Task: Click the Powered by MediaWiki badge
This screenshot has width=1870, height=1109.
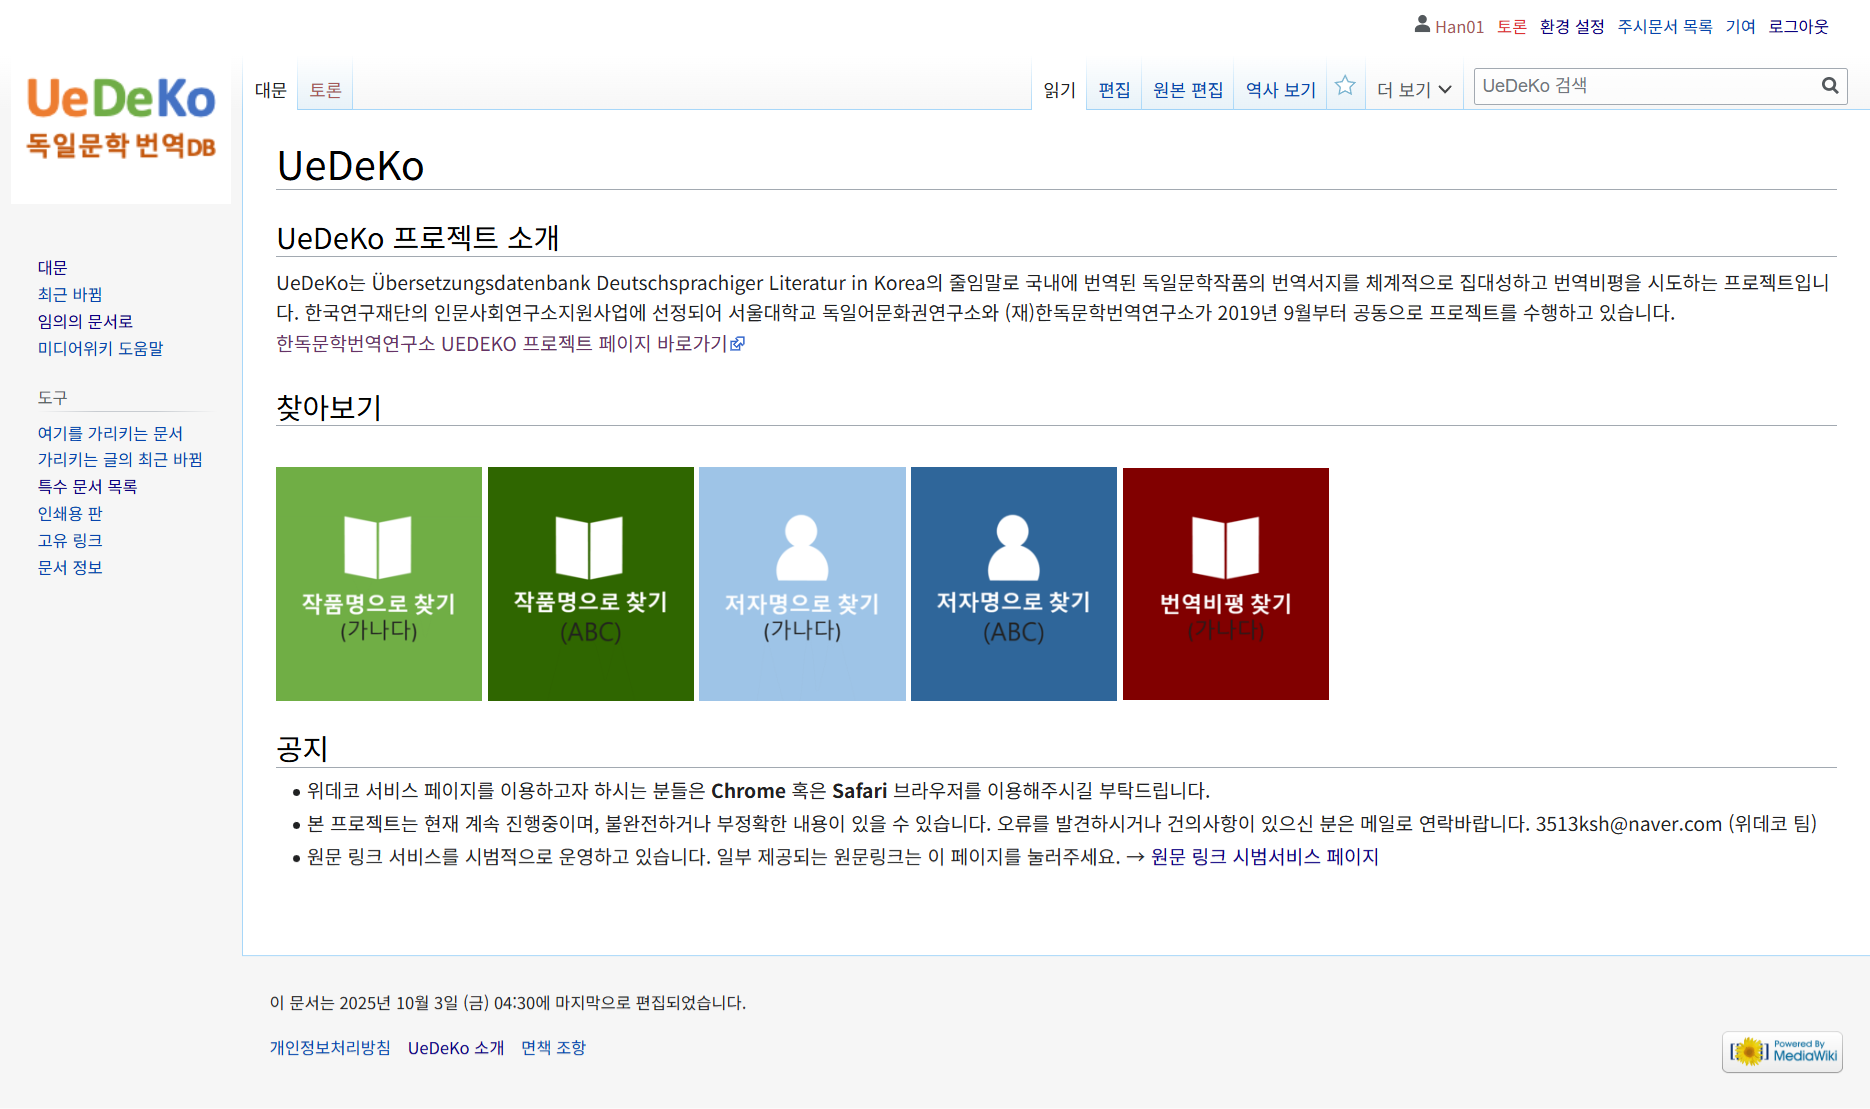Action: [x=1782, y=1052]
